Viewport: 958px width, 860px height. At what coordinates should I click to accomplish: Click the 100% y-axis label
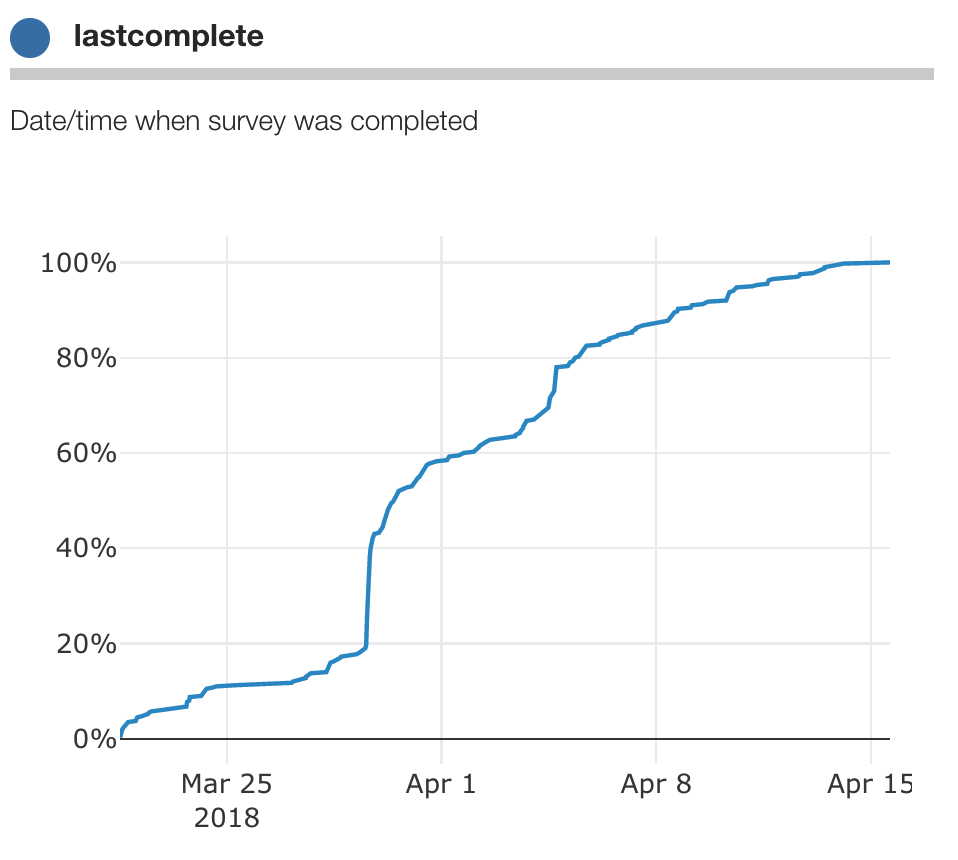coord(78,264)
